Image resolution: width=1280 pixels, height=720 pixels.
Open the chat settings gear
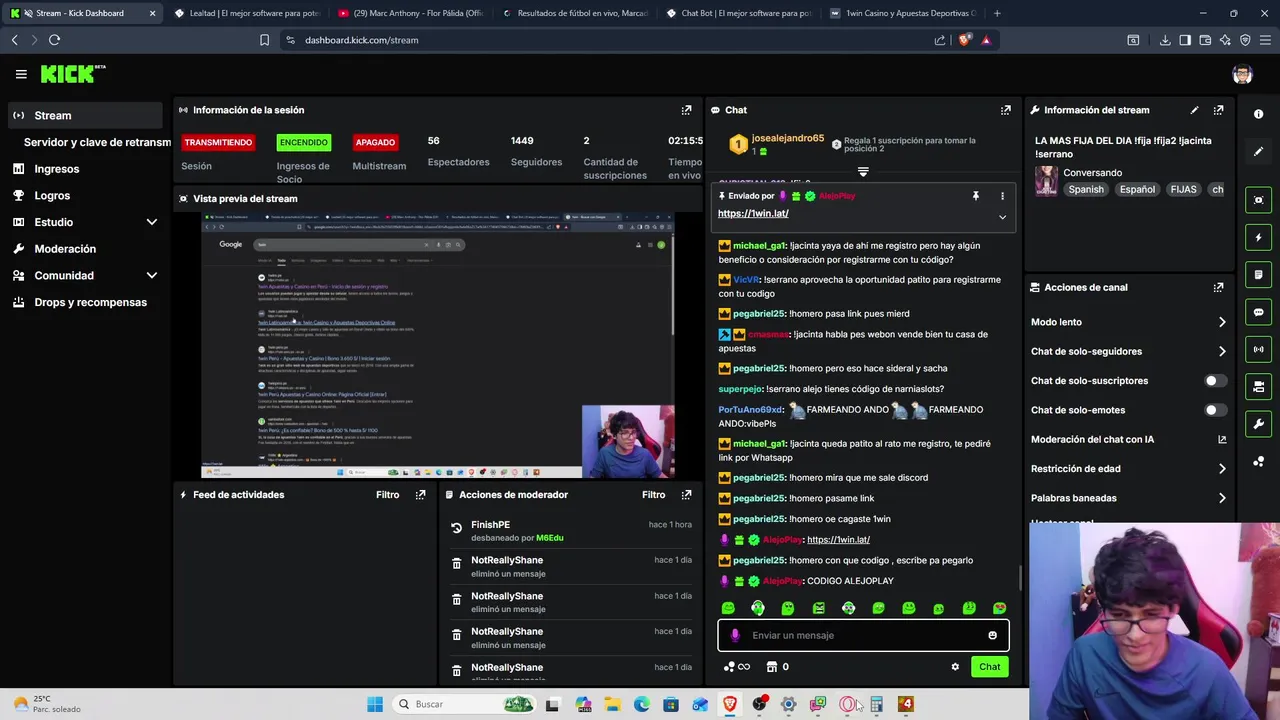955,667
